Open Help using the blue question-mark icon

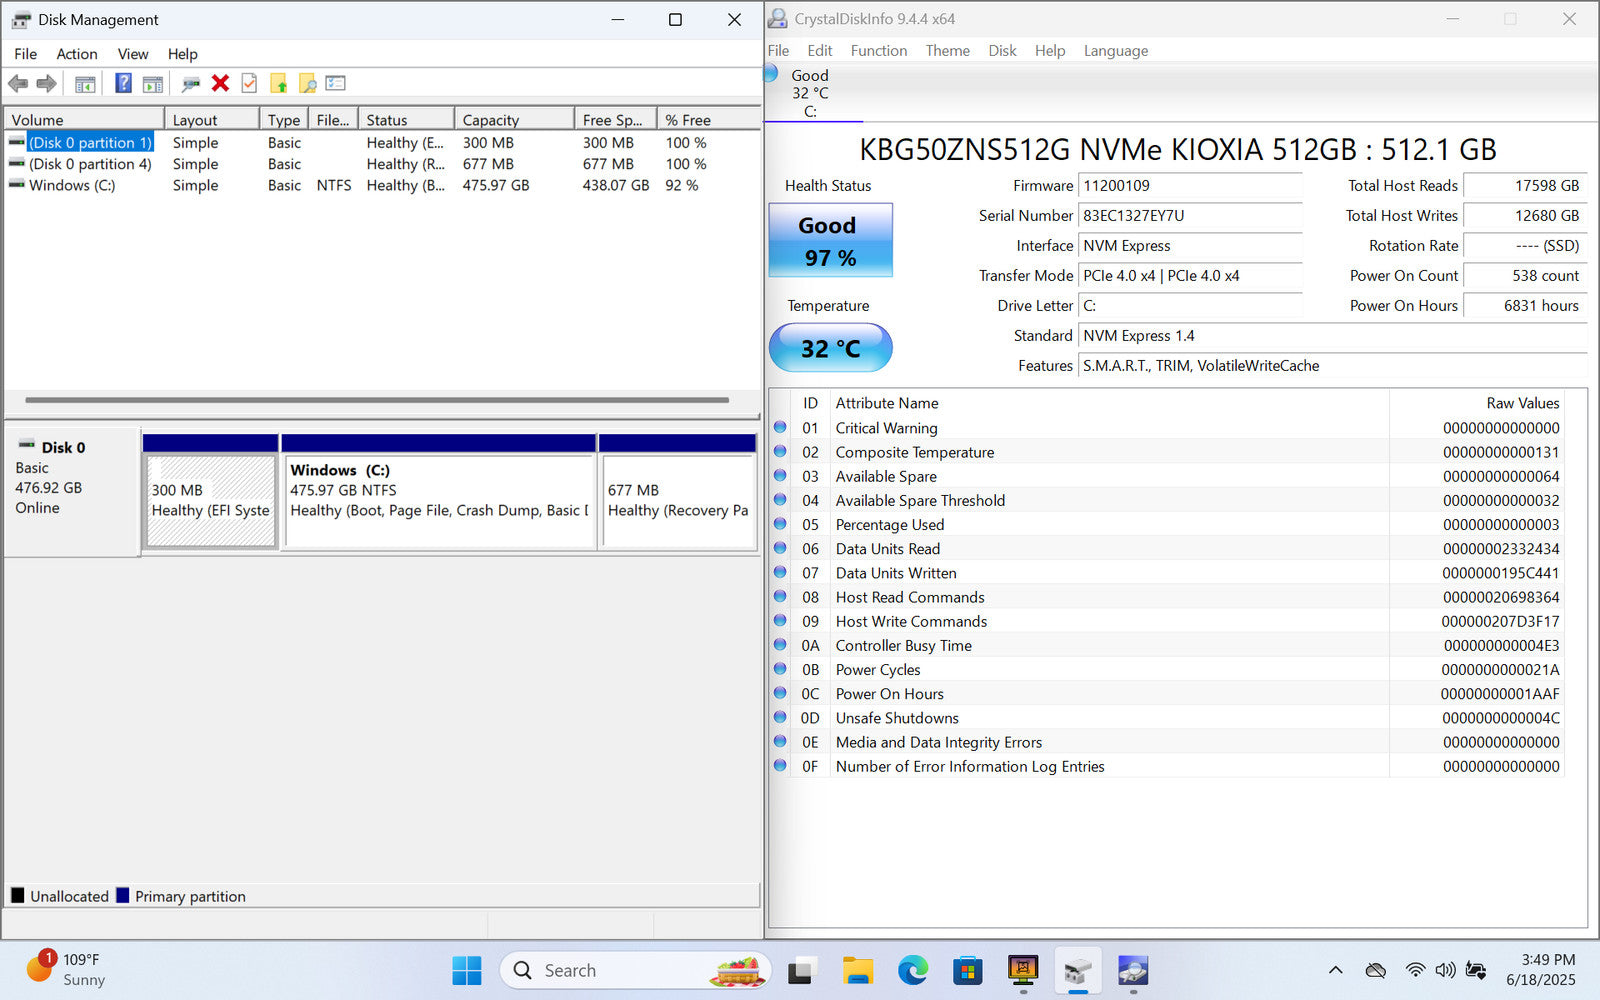(123, 84)
